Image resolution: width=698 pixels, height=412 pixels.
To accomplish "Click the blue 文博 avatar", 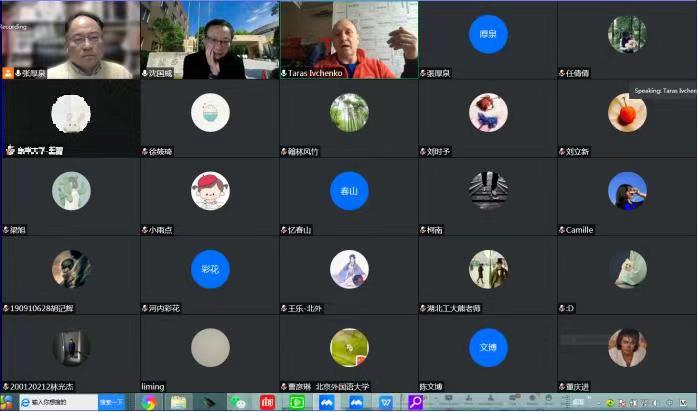I will 488,347.
